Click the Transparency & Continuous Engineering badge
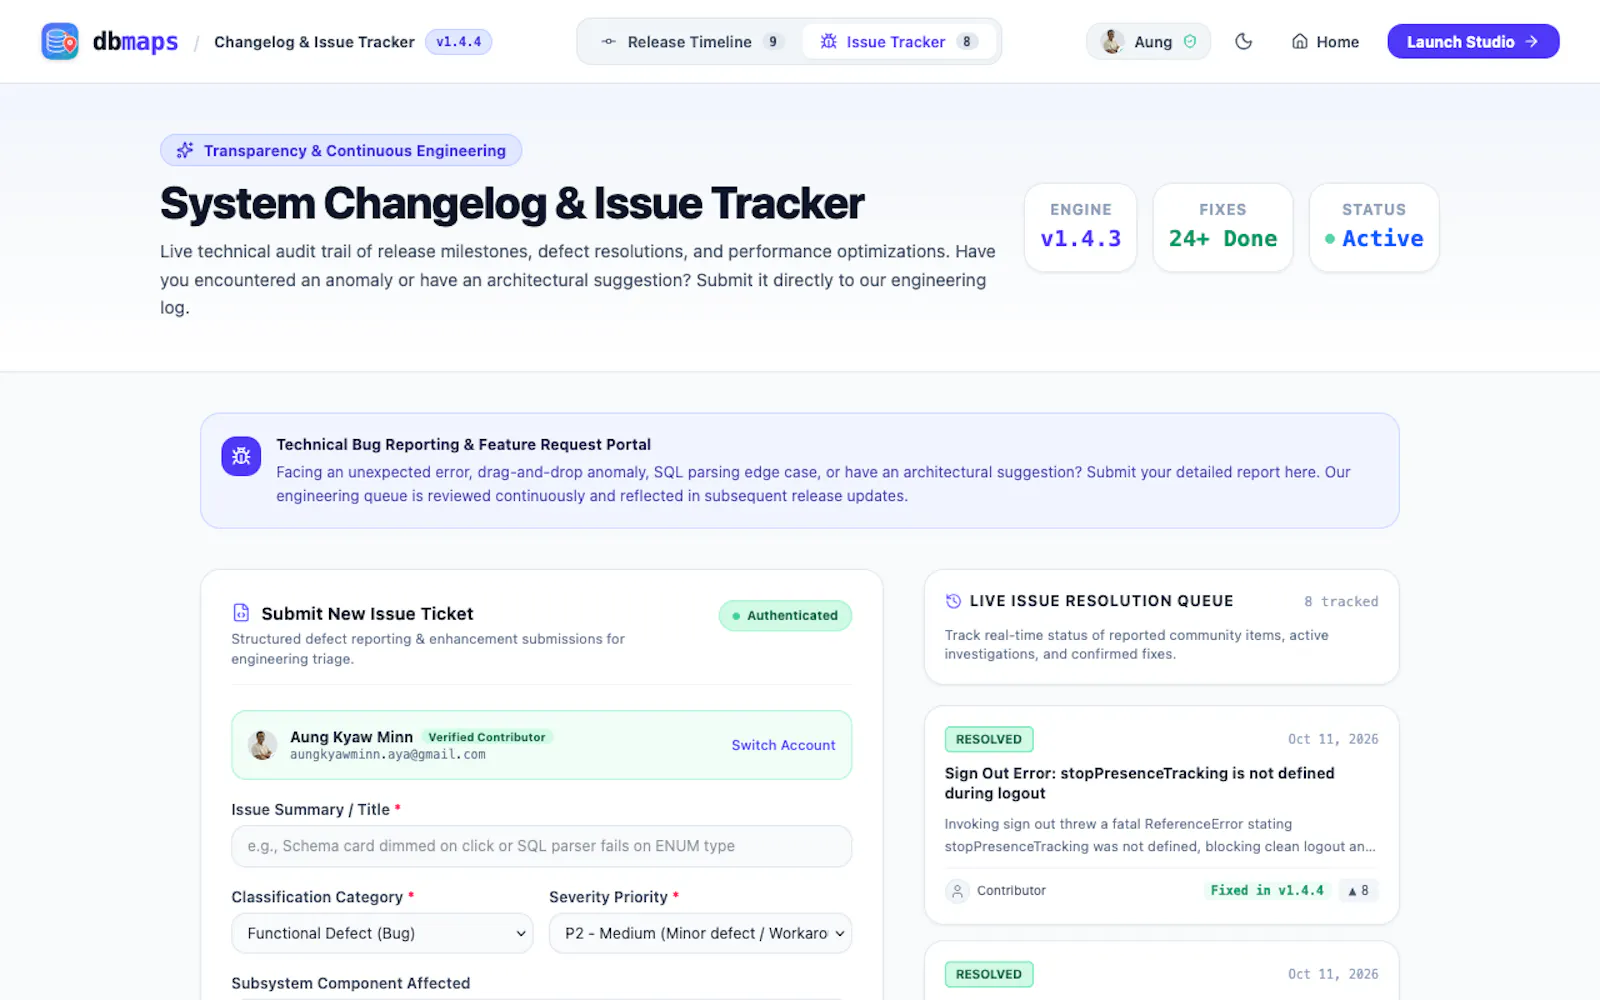Screen dimensions: 1600x1000 click(x=341, y=150)
